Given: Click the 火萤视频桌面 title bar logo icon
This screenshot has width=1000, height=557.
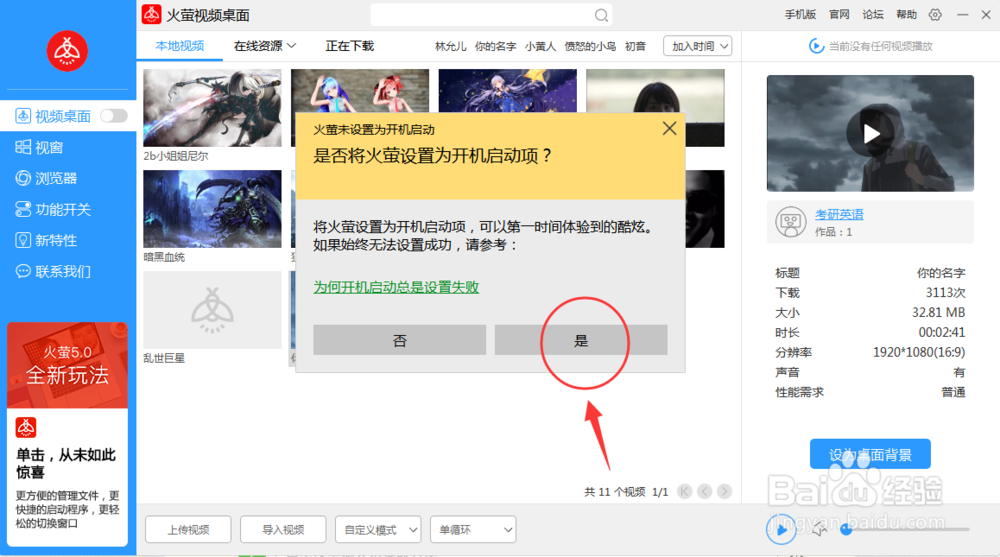Looking at the screenshot, I should click(151, 14).
